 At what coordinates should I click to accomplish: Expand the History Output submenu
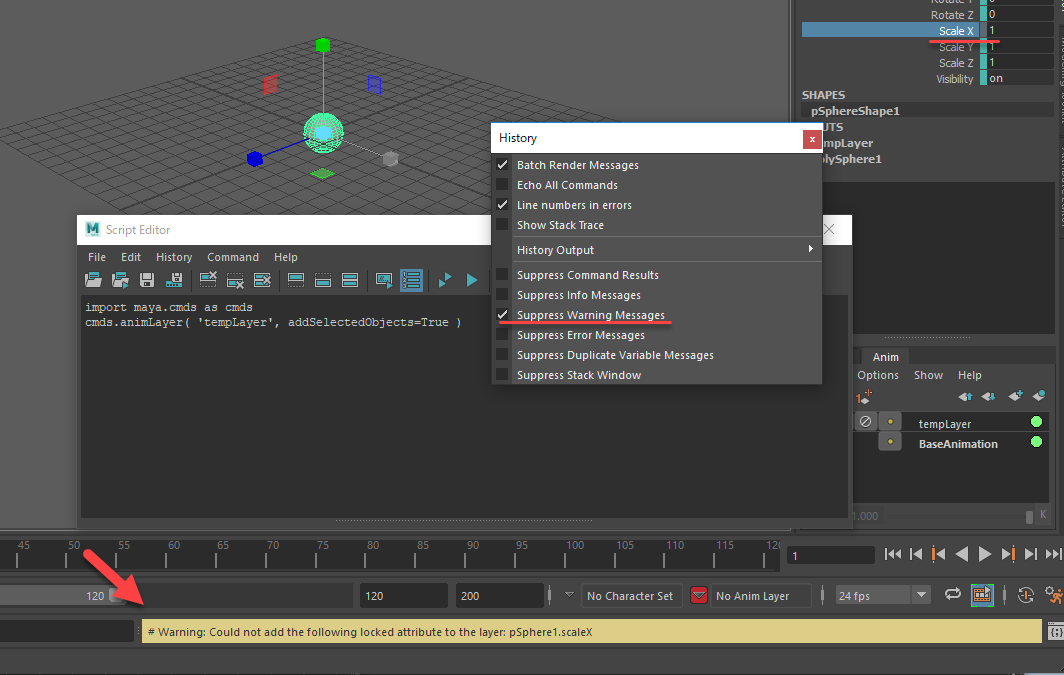click(657, 250)
